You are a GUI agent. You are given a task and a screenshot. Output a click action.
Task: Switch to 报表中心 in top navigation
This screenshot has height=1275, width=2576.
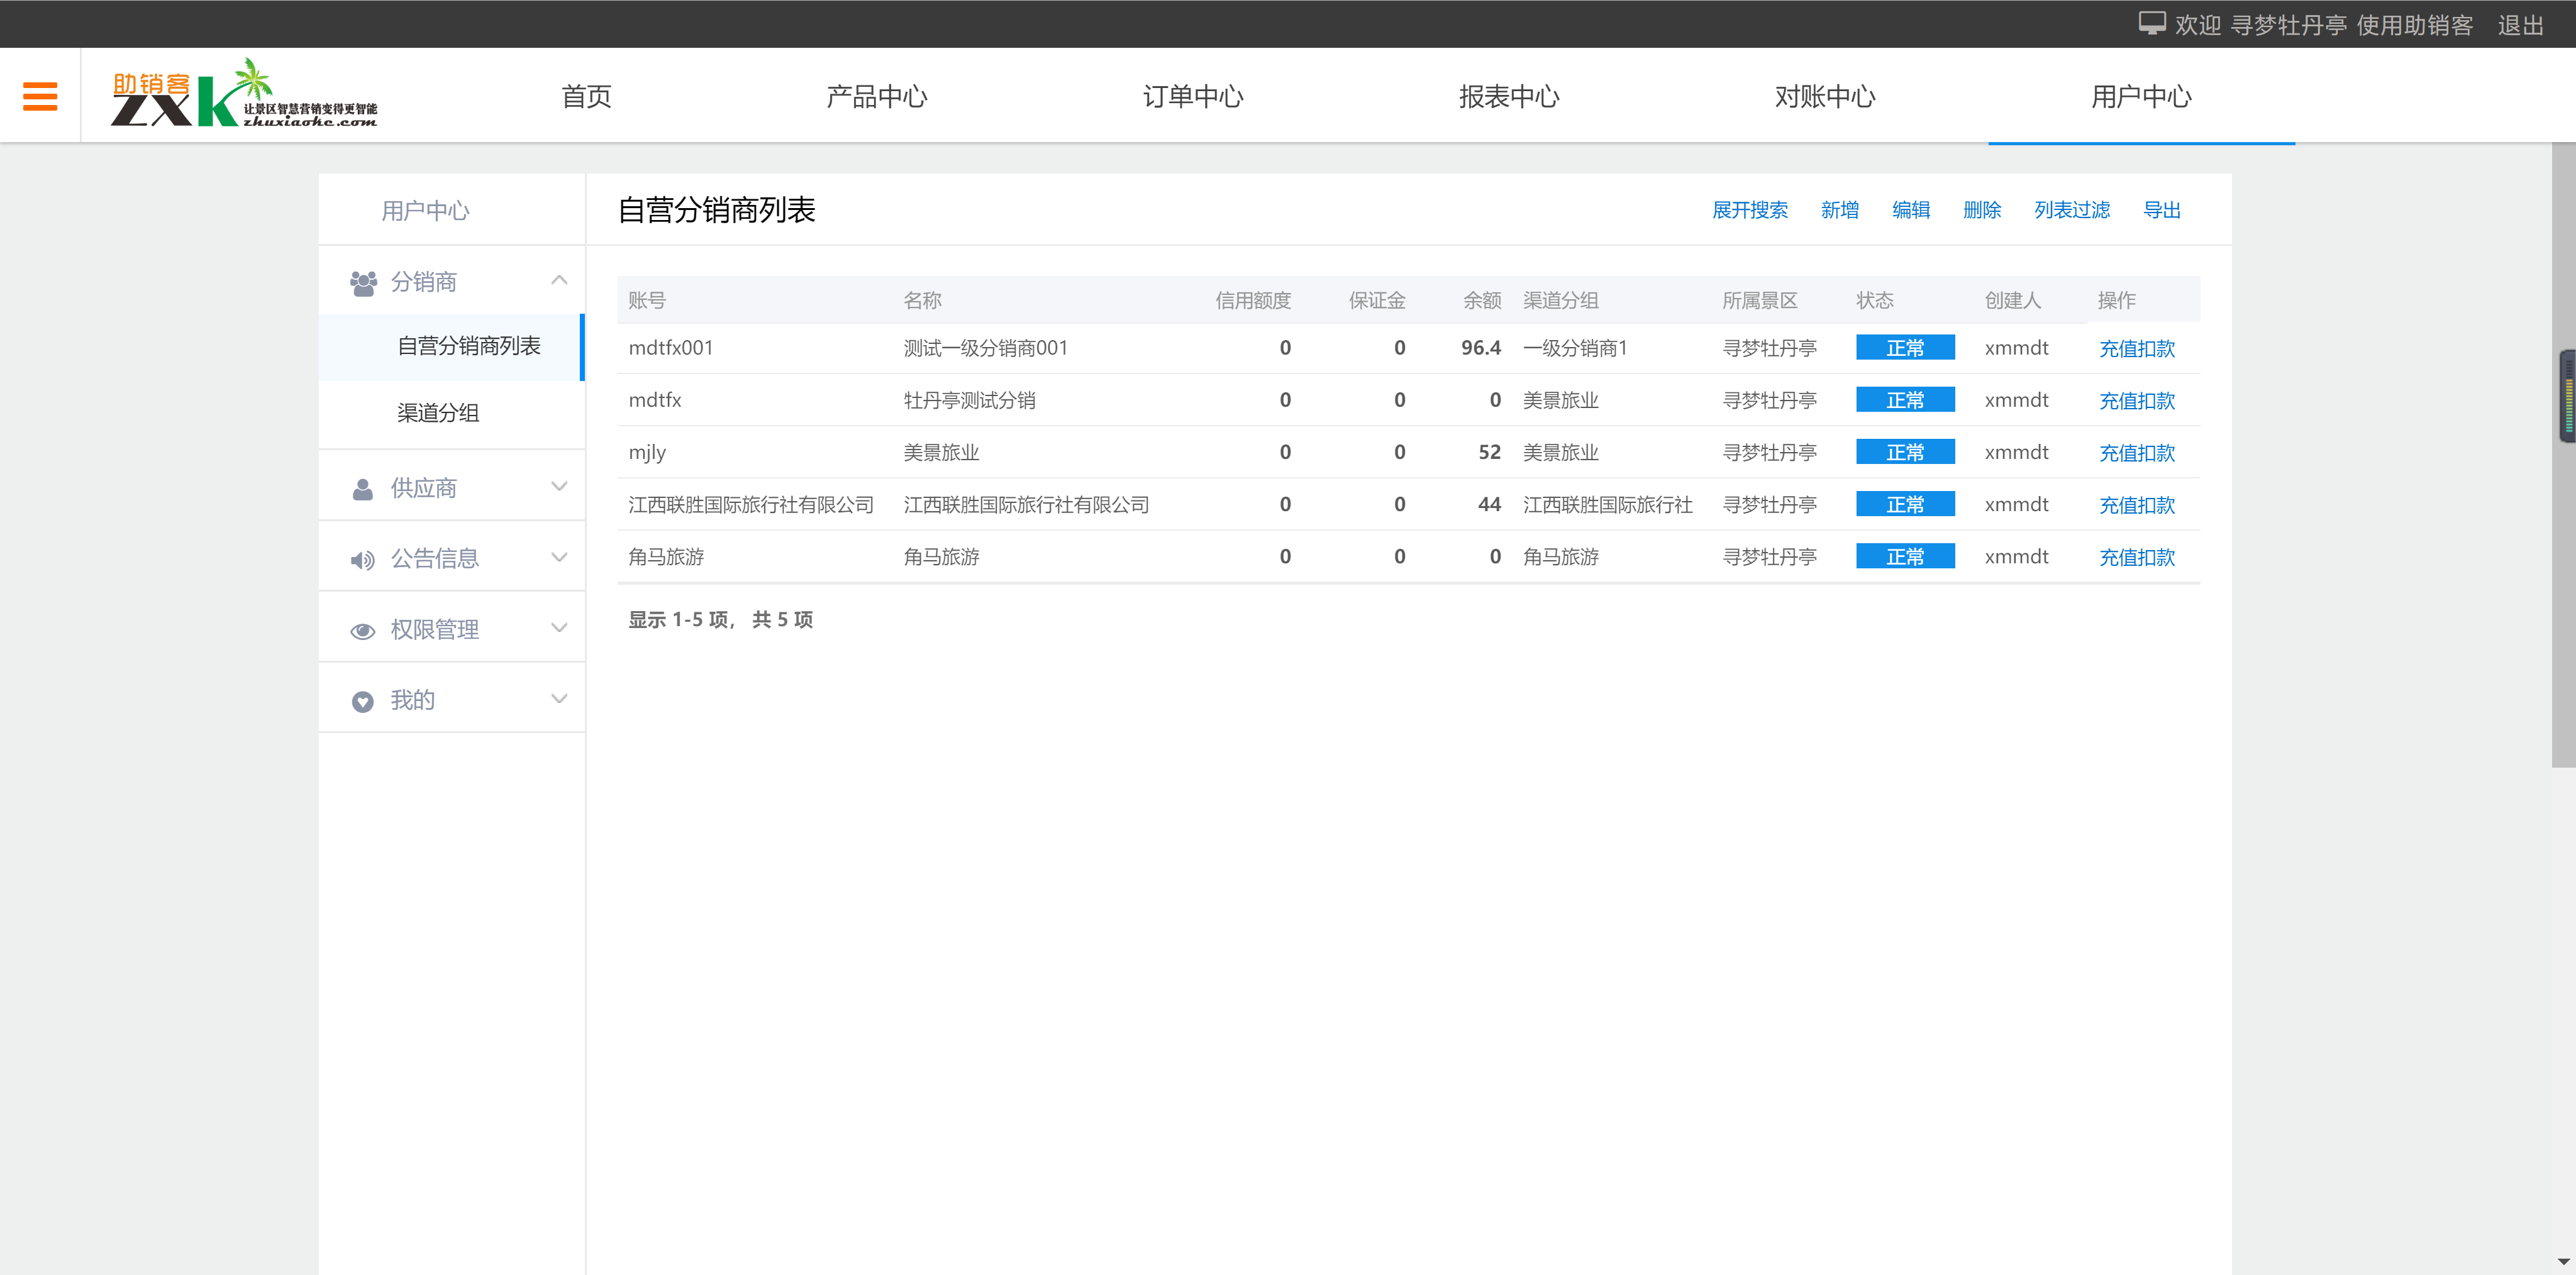tap(1509, 97)
